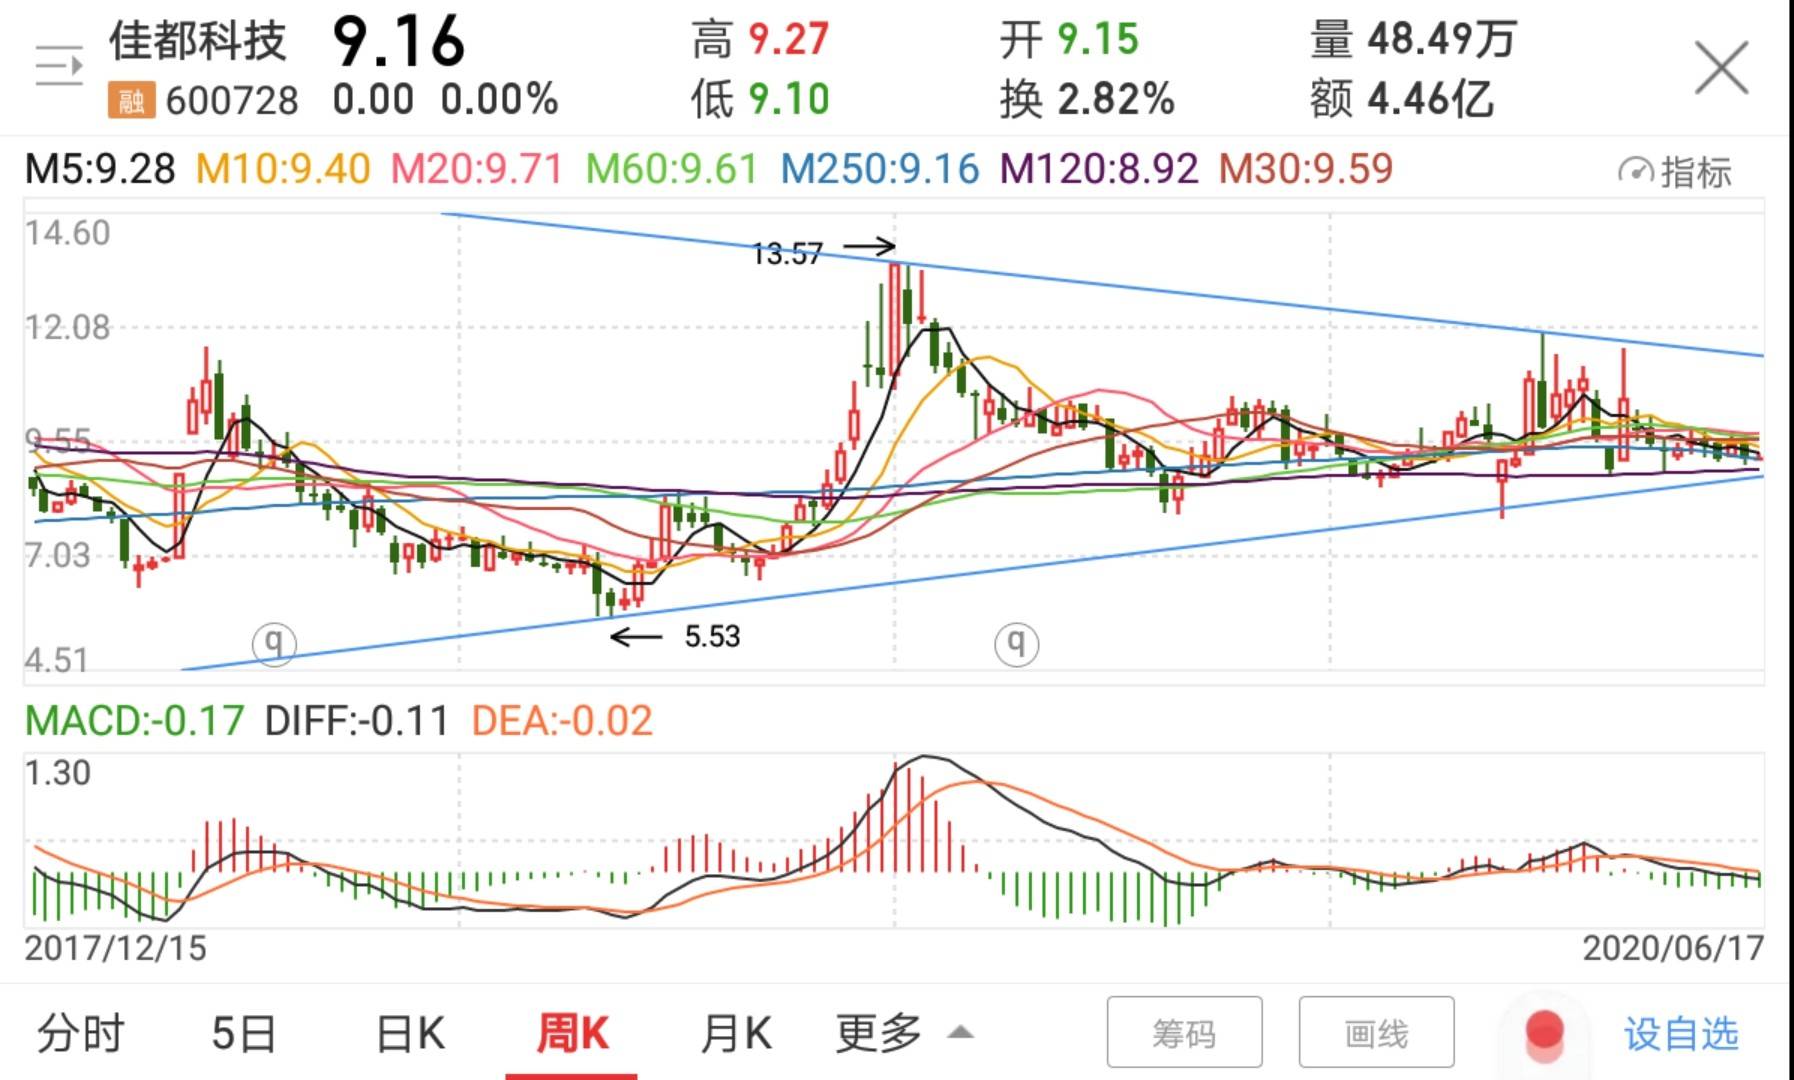1794x1080 pixels.
Task: Click the 13.57 peak price annotation
Action: click(x=789, y=252)
